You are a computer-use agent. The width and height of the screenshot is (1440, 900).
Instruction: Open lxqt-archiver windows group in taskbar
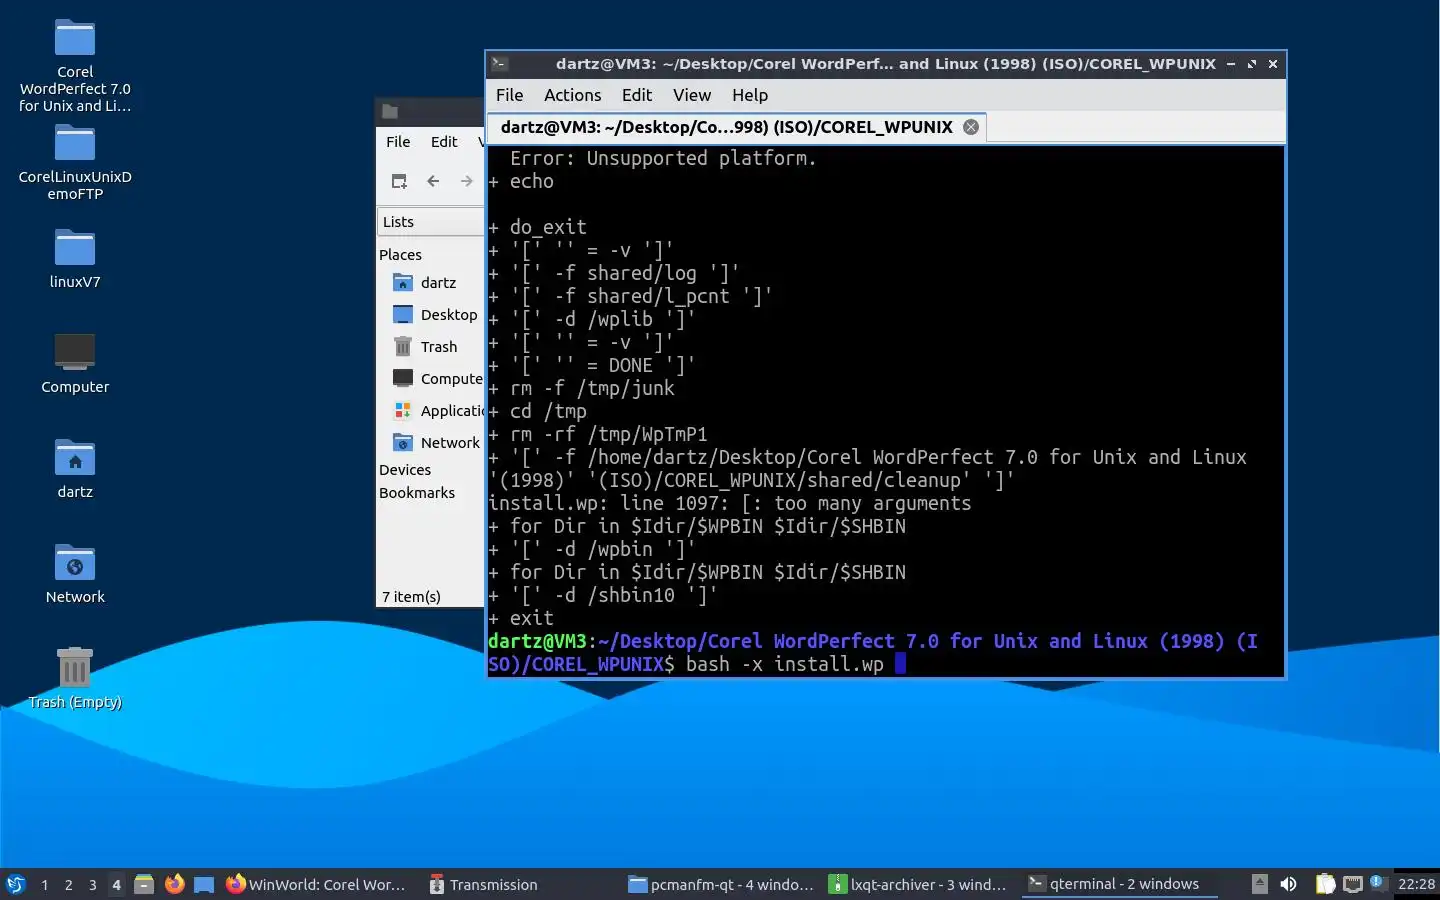point(919,884)
